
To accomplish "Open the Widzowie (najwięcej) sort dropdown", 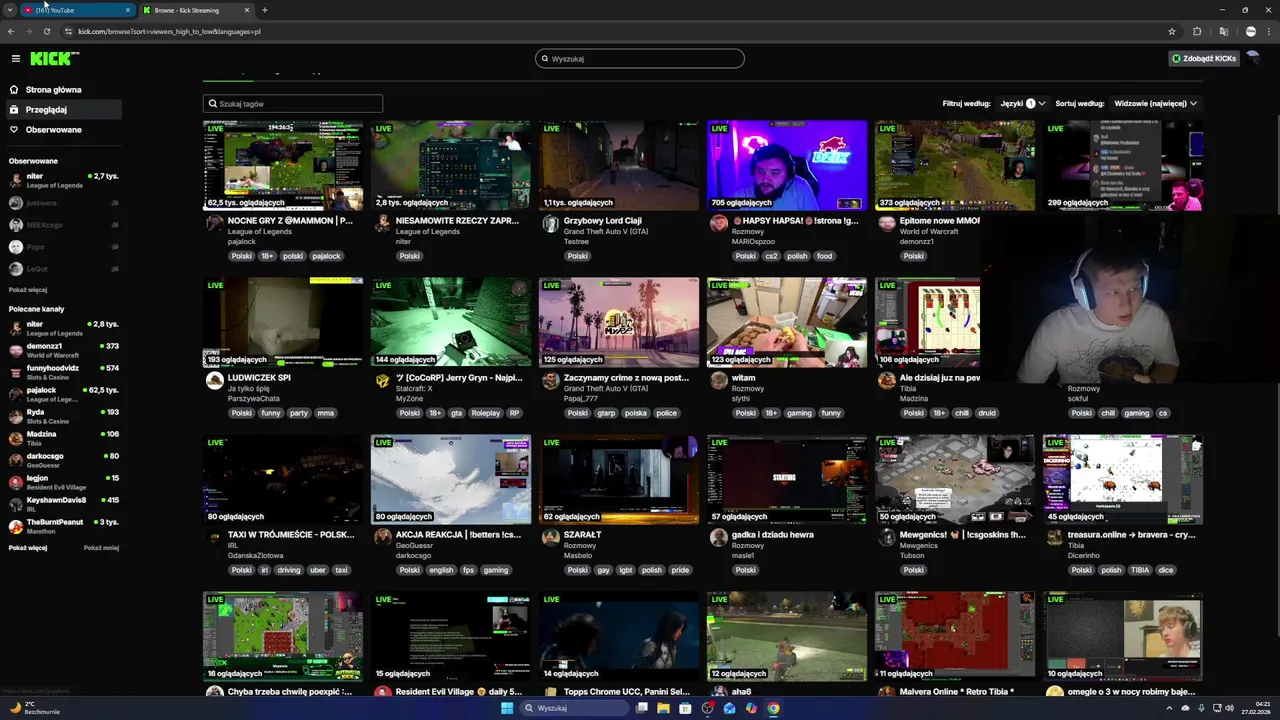I will click(x=1155, y=104).
